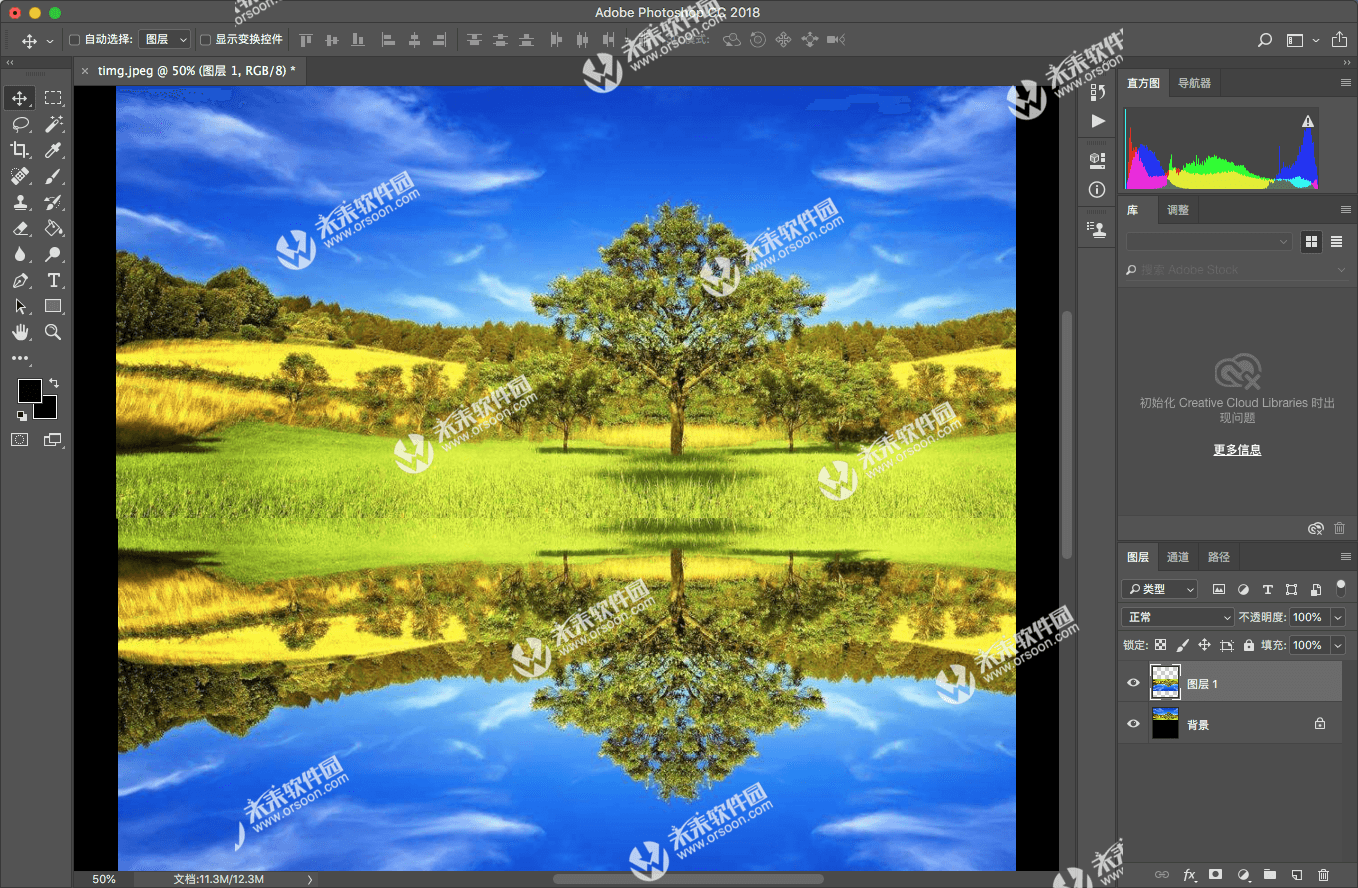1358x888 pixels.
Task: Toggle layer filtering switch on or off
Action: pos(1341,587)
